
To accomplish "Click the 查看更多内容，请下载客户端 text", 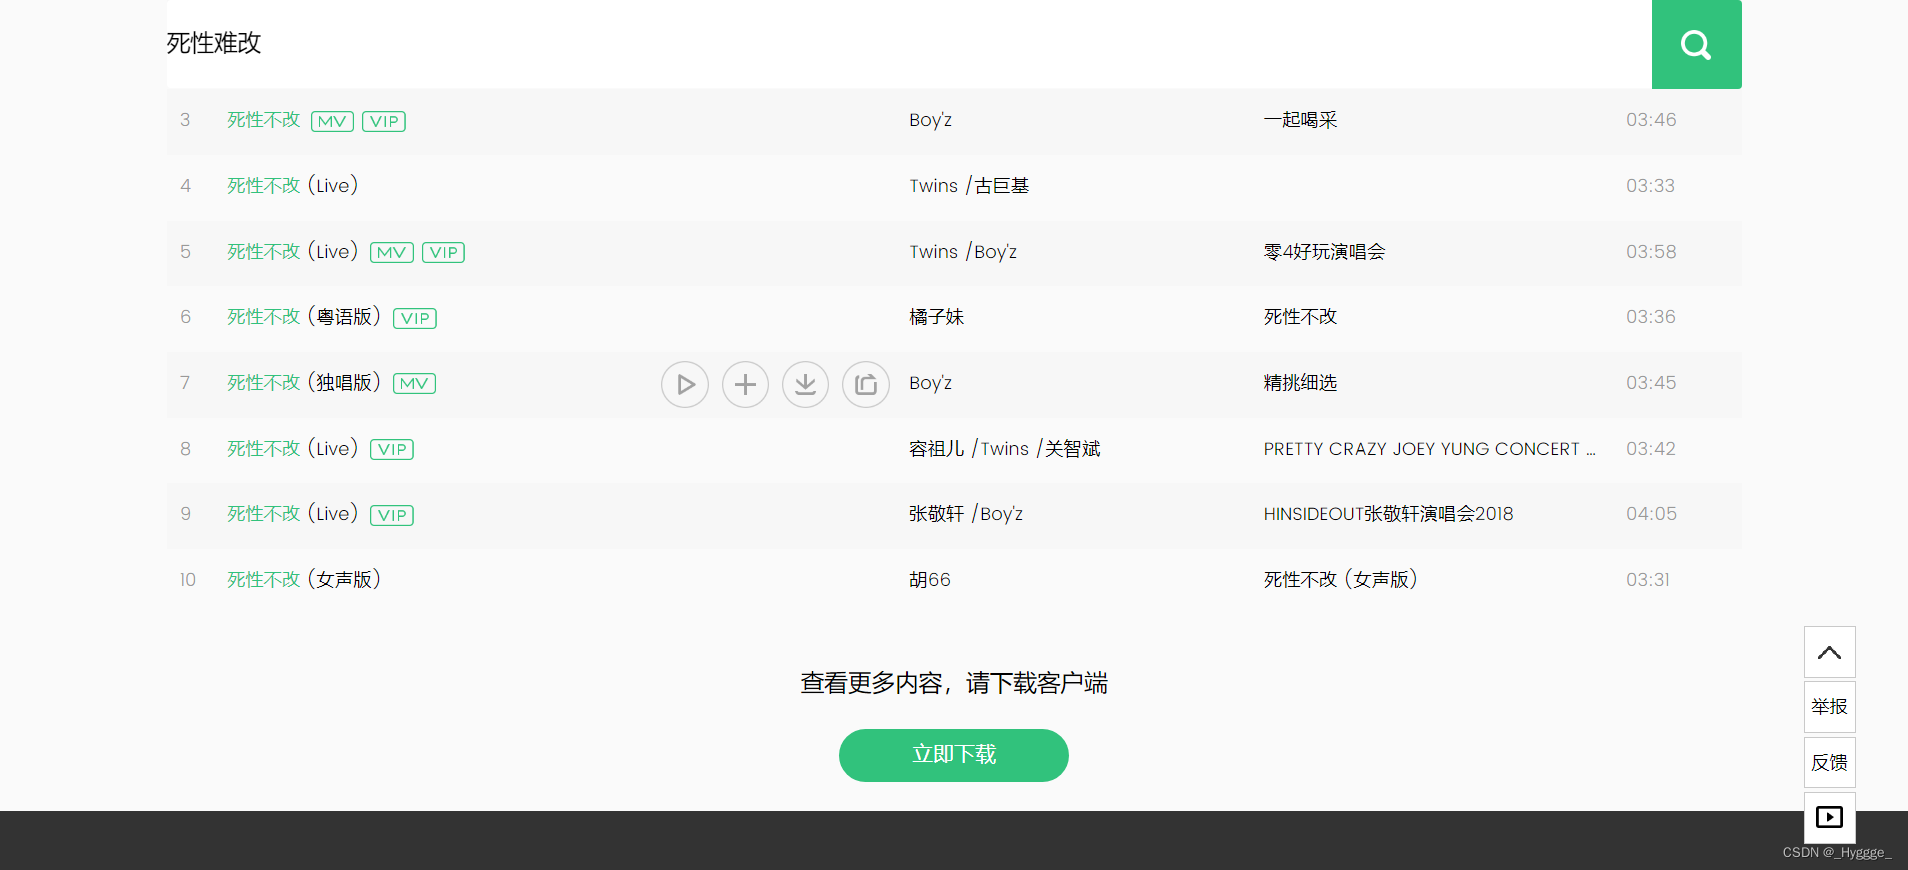I will pos(954,683).
